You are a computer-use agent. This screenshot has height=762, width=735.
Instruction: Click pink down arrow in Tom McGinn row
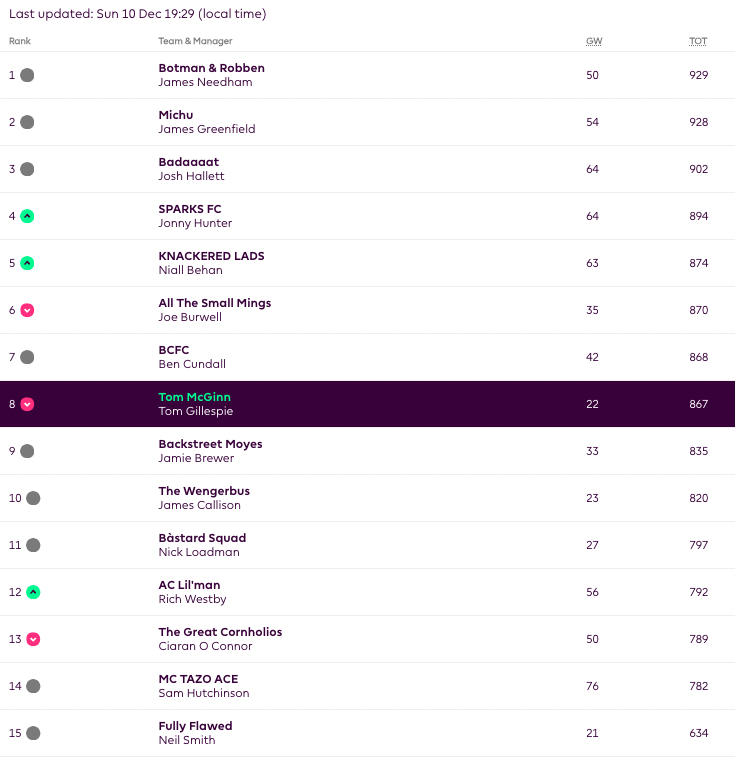27,404
